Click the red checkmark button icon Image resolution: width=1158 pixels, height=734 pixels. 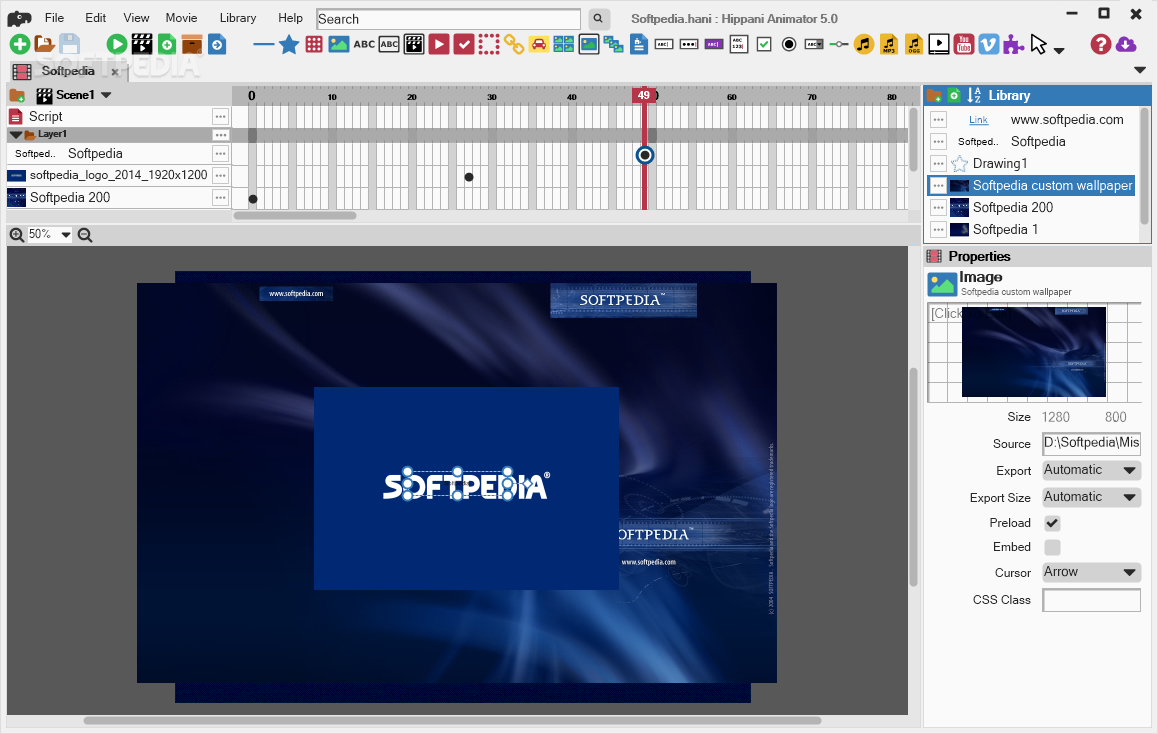[464, 44]
